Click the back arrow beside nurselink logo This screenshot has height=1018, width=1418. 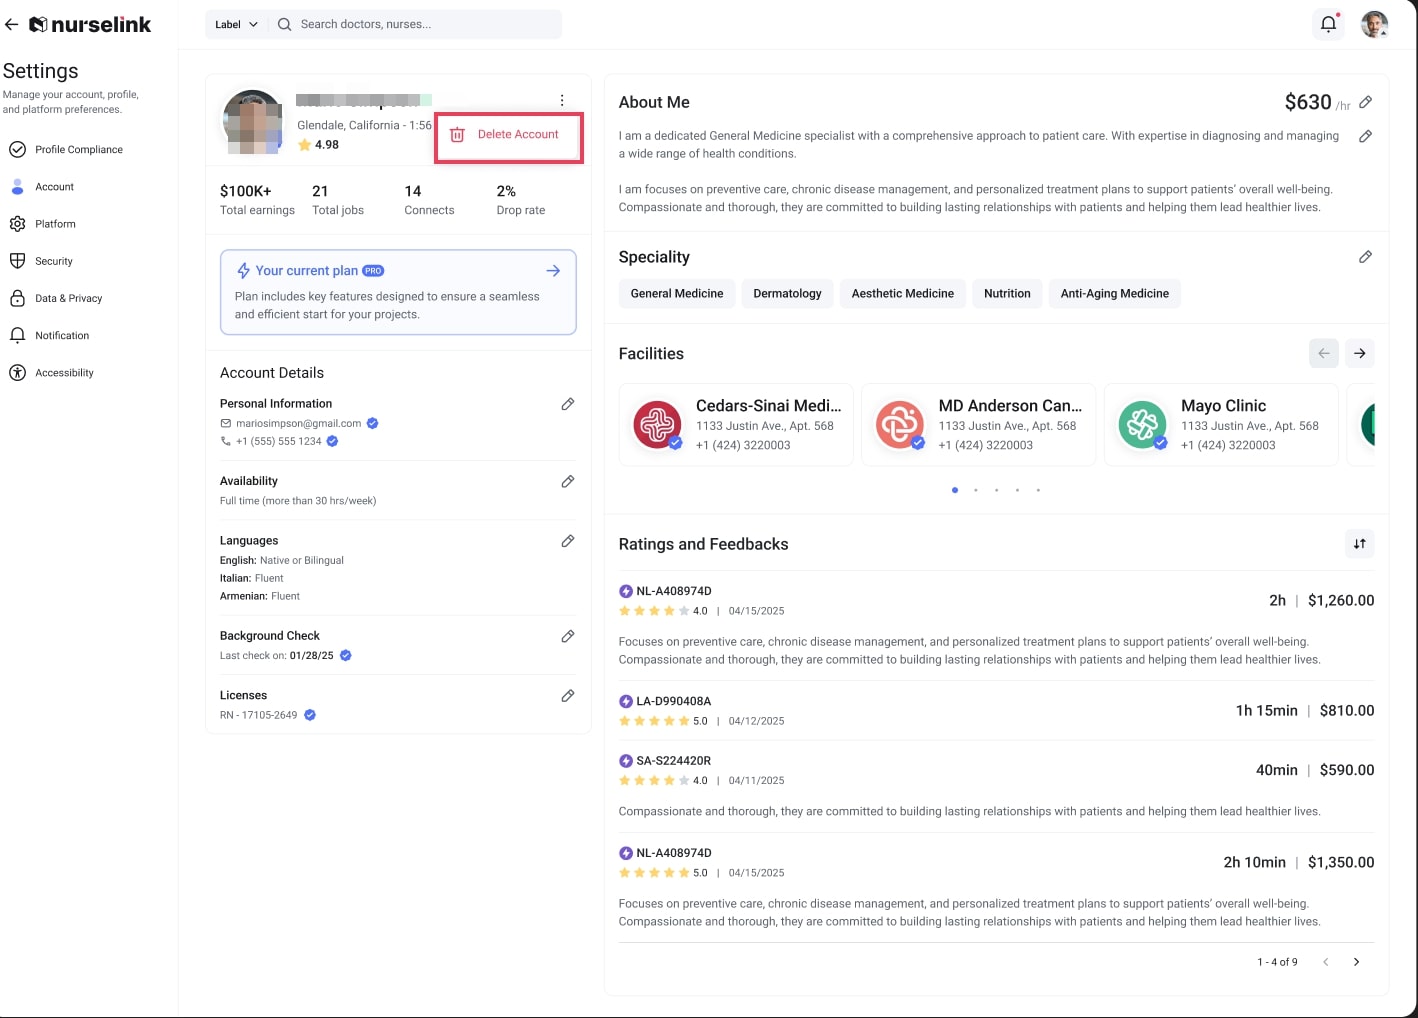coord(12,24)
